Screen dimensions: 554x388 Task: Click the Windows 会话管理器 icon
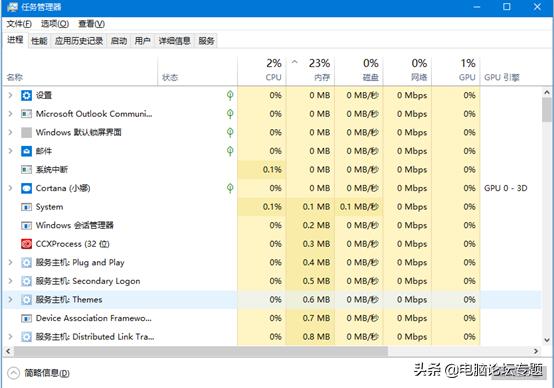[x=26, y=225]
